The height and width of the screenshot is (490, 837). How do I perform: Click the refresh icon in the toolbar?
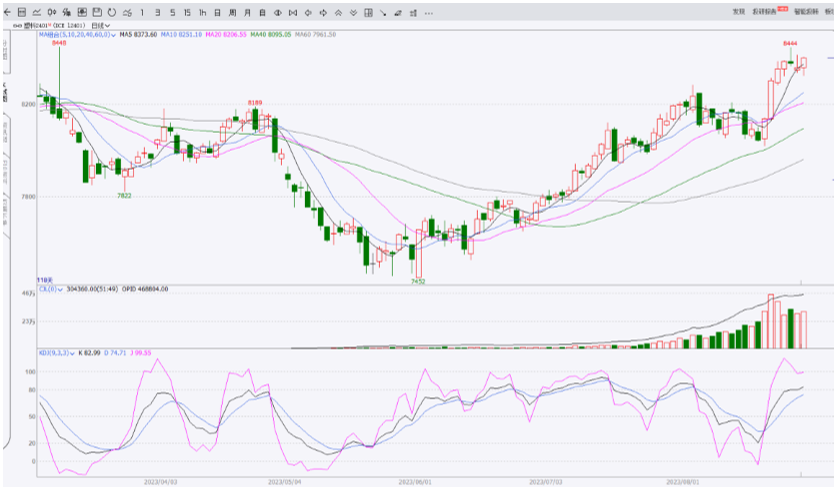click(x=112, y=12)
